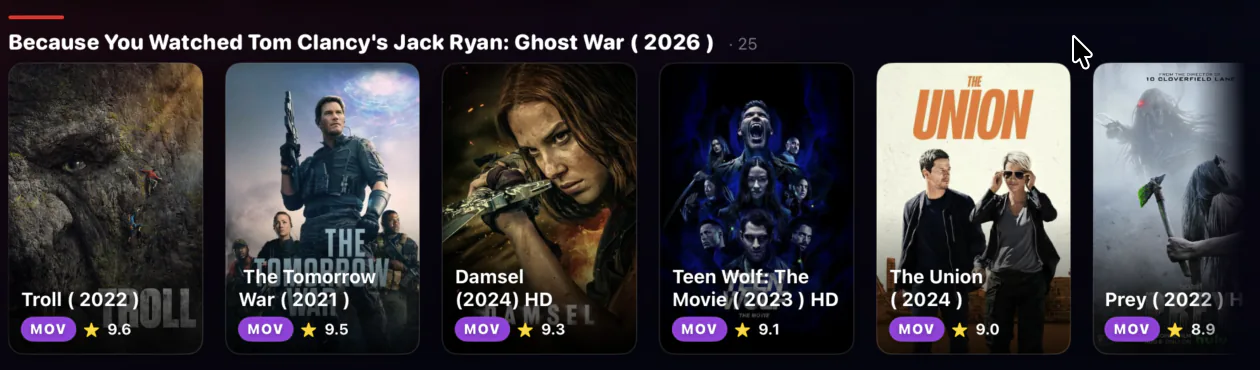Click the star rating icon on Troll
1260x370 pixels.
click(x=91, y=329)
